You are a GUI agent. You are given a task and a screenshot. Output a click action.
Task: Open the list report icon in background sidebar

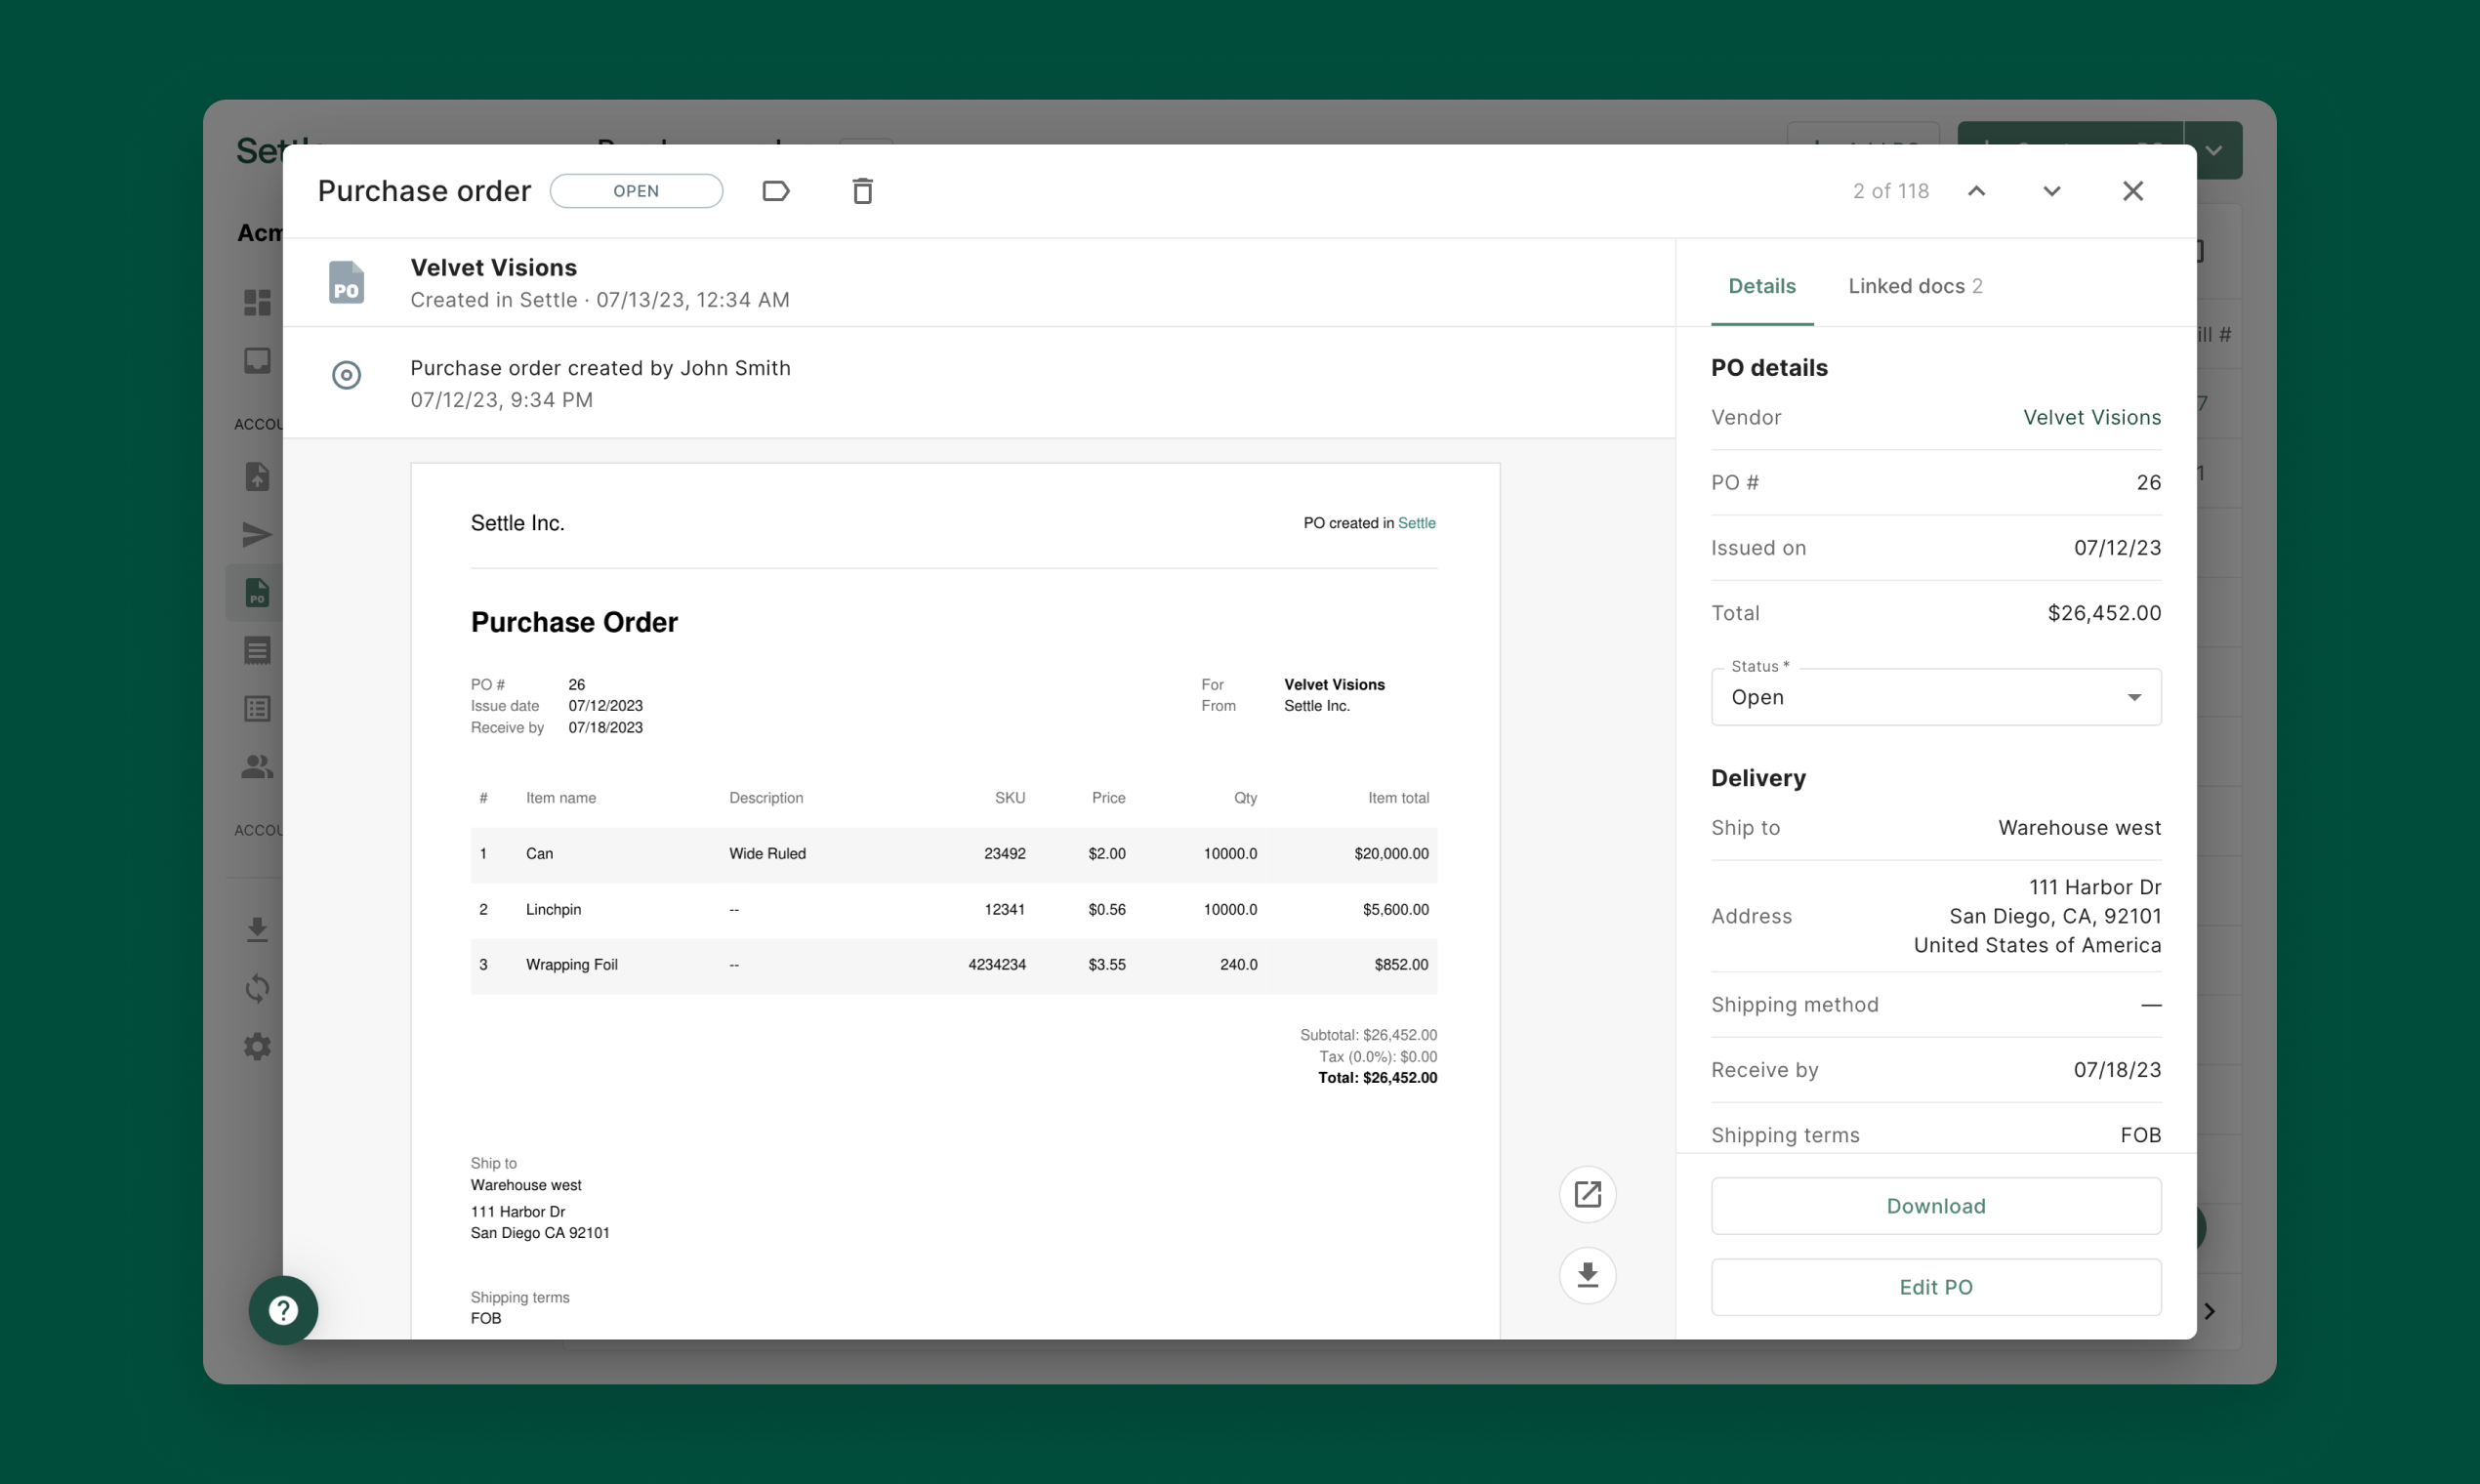257,709
